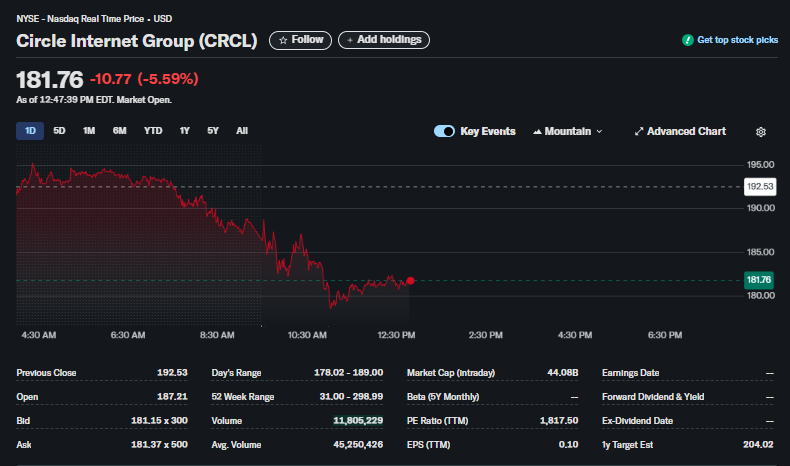Click Forward Dividend & Yield label
This screenshot has height=466, width=790.
(653, 397)
